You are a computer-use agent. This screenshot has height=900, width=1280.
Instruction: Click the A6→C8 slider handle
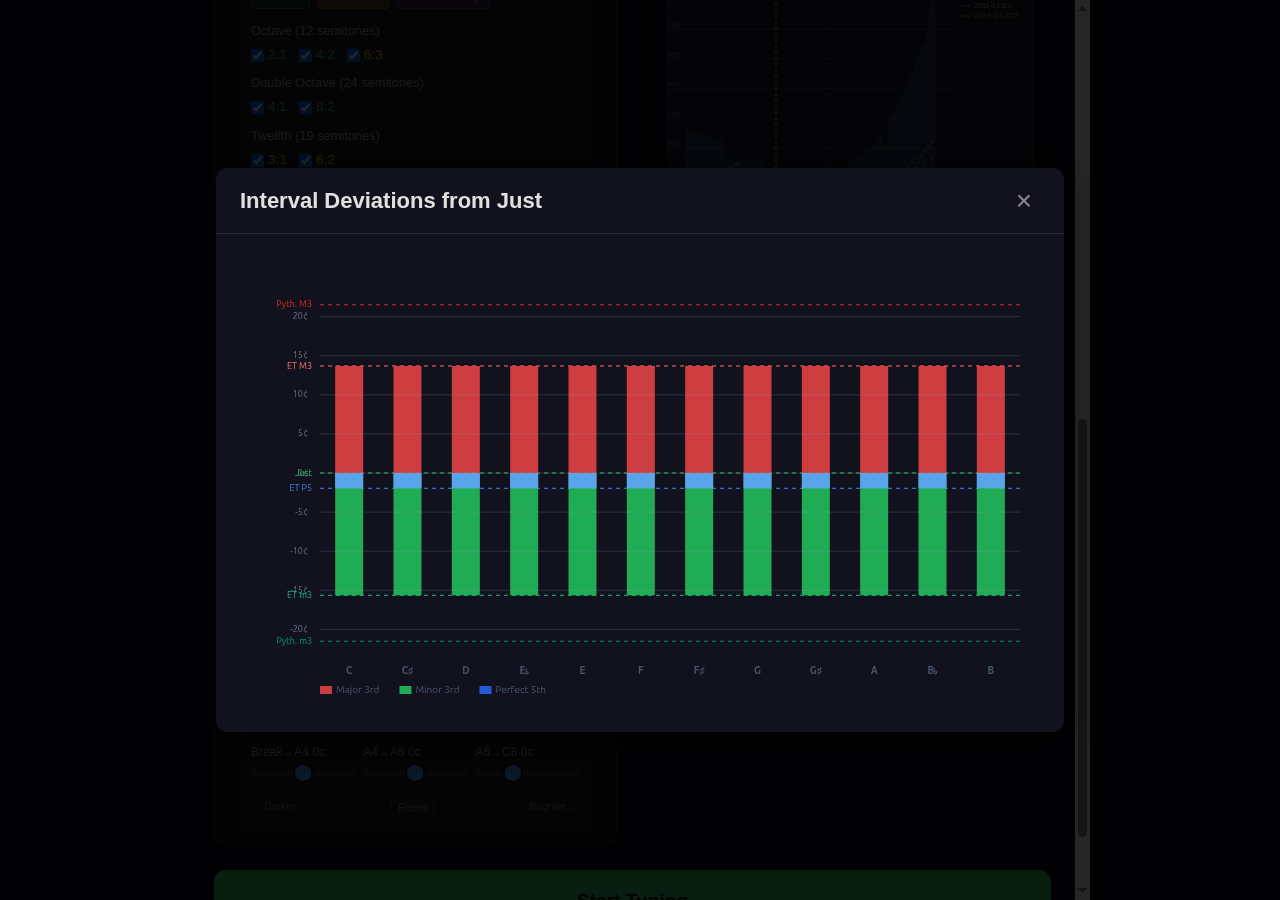[513, 773]
